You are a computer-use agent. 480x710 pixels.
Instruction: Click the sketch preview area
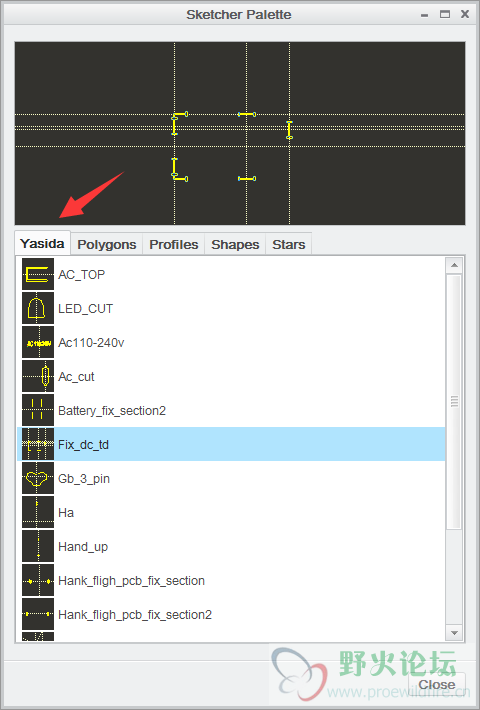(240, 133)
